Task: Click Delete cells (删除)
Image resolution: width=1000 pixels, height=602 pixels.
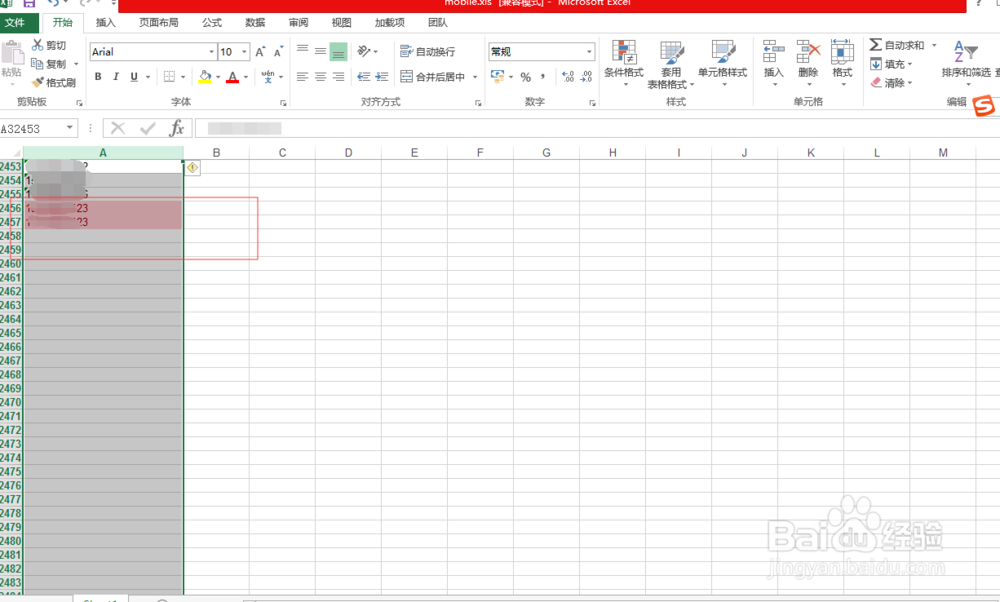Action: pos(808,63)
